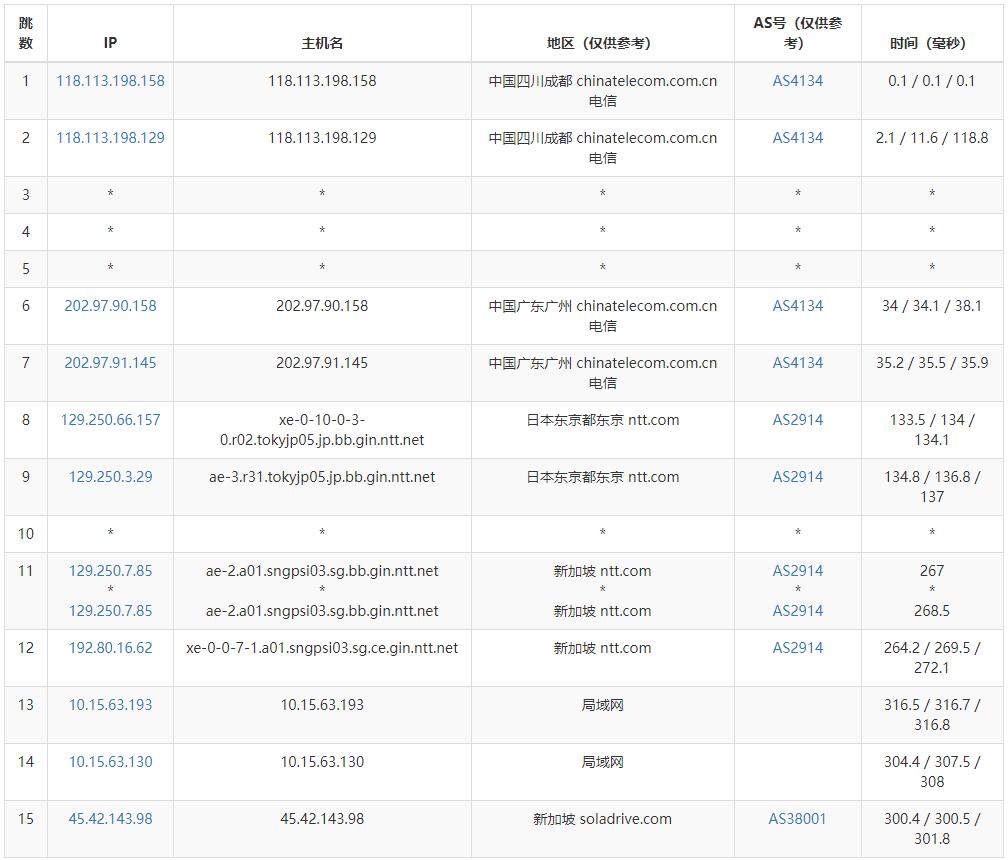
Task: Select hostname xe-0-0-7-1.a01.sngpsi03.sg.ce.gin.ntt.net
Action: pos(322,648)
